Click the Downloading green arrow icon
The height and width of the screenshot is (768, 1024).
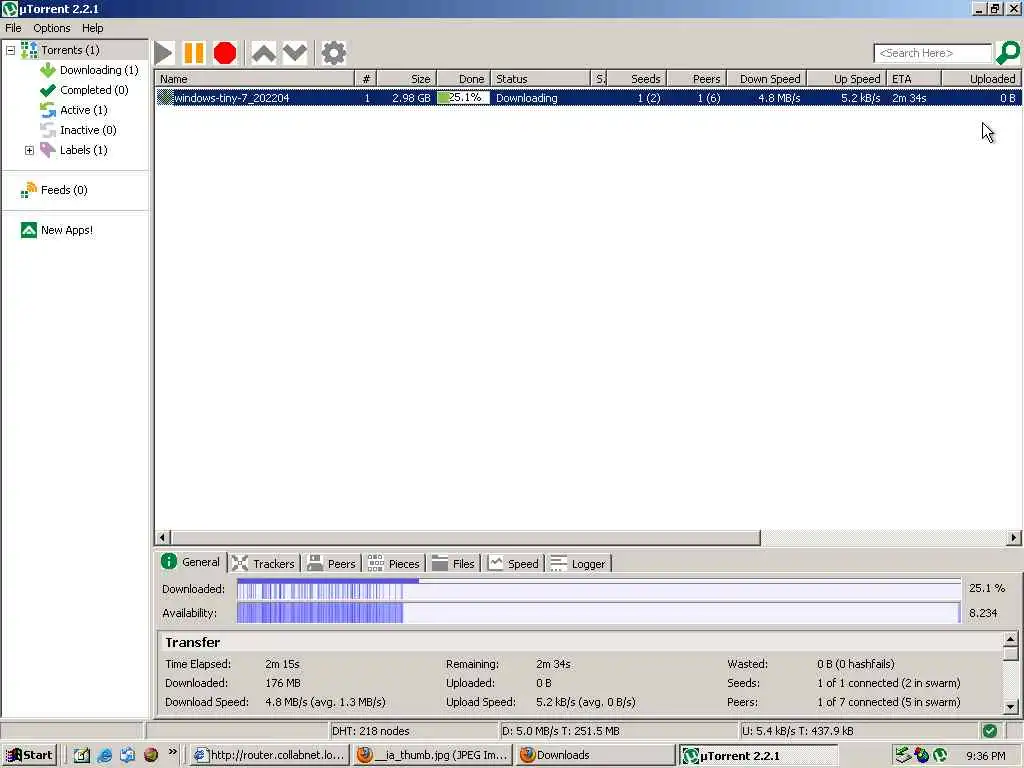point(48,70)
